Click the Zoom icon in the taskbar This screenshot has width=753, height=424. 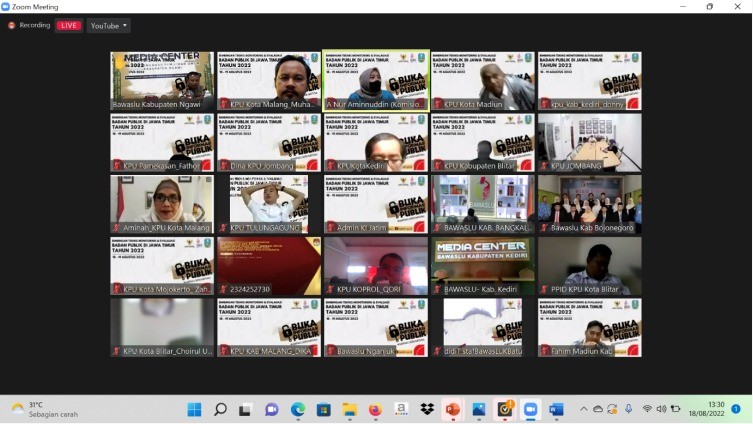(x=530, y=409)
